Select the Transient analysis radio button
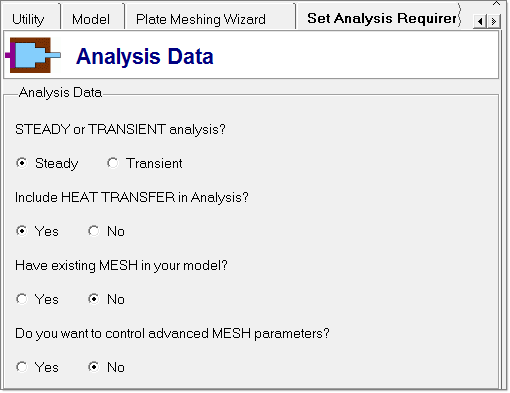The width and height of the screenshot is (510, 393). [113, 163]
